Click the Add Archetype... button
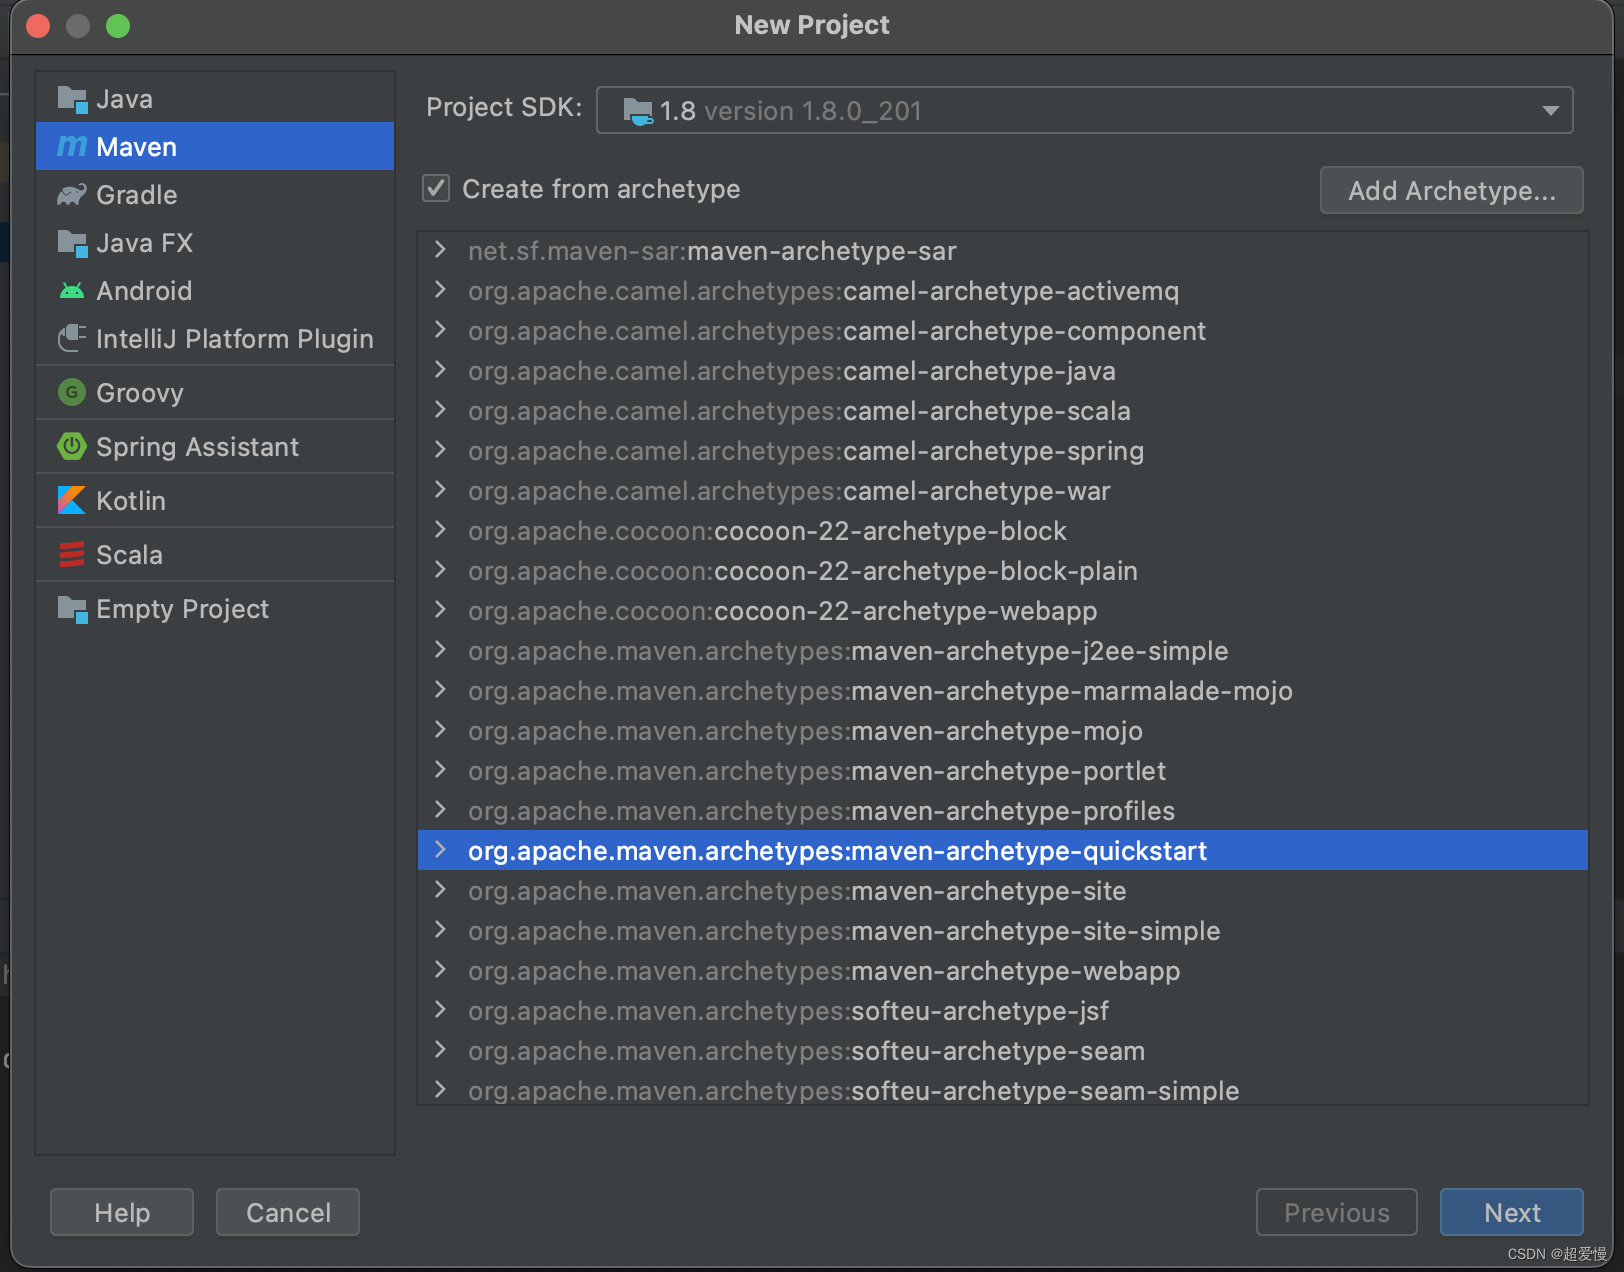 click(1451, 190)
